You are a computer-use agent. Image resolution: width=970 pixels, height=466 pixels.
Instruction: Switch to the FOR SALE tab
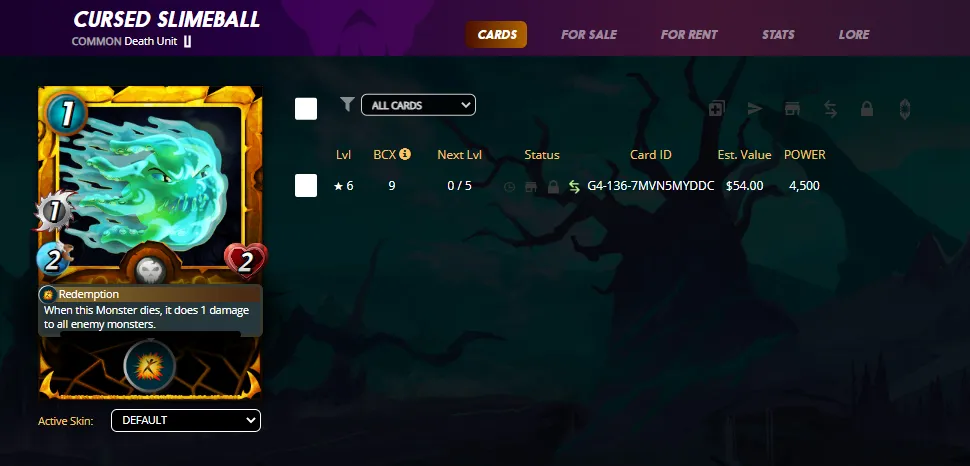coord(589,35)
